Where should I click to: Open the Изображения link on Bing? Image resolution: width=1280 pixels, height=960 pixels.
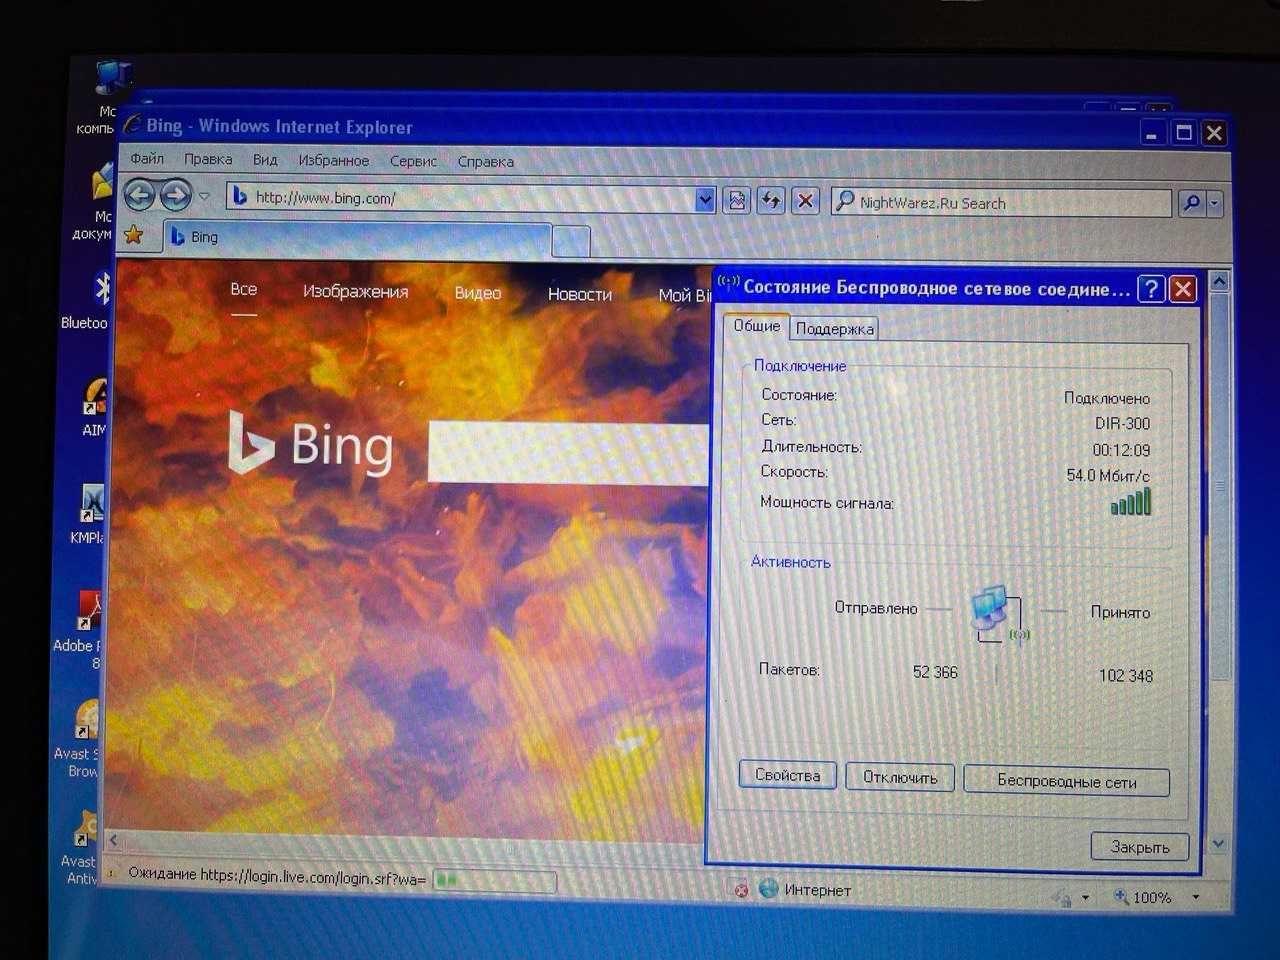click(355, 291)
